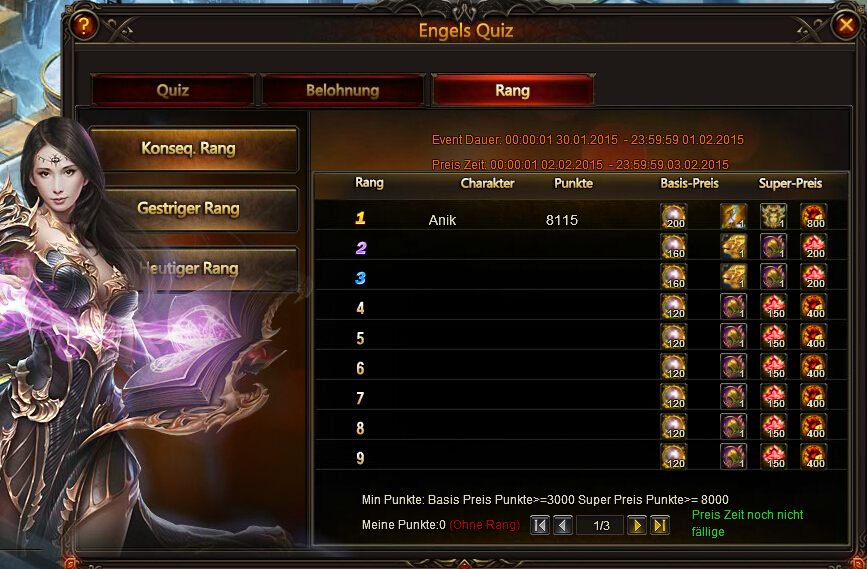Select rank 1 super prize icon showing 800
The height and width of the screenshot is (569, 867).
[x=813, y=216]
